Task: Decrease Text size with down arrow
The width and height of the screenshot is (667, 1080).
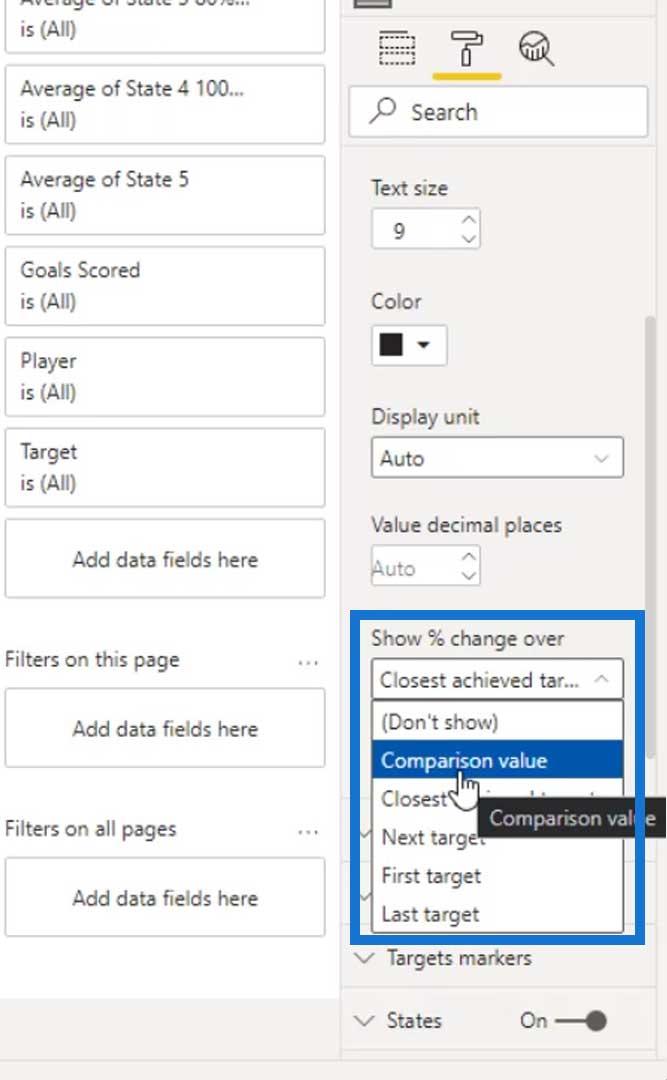Action: (x=469, y=238)
